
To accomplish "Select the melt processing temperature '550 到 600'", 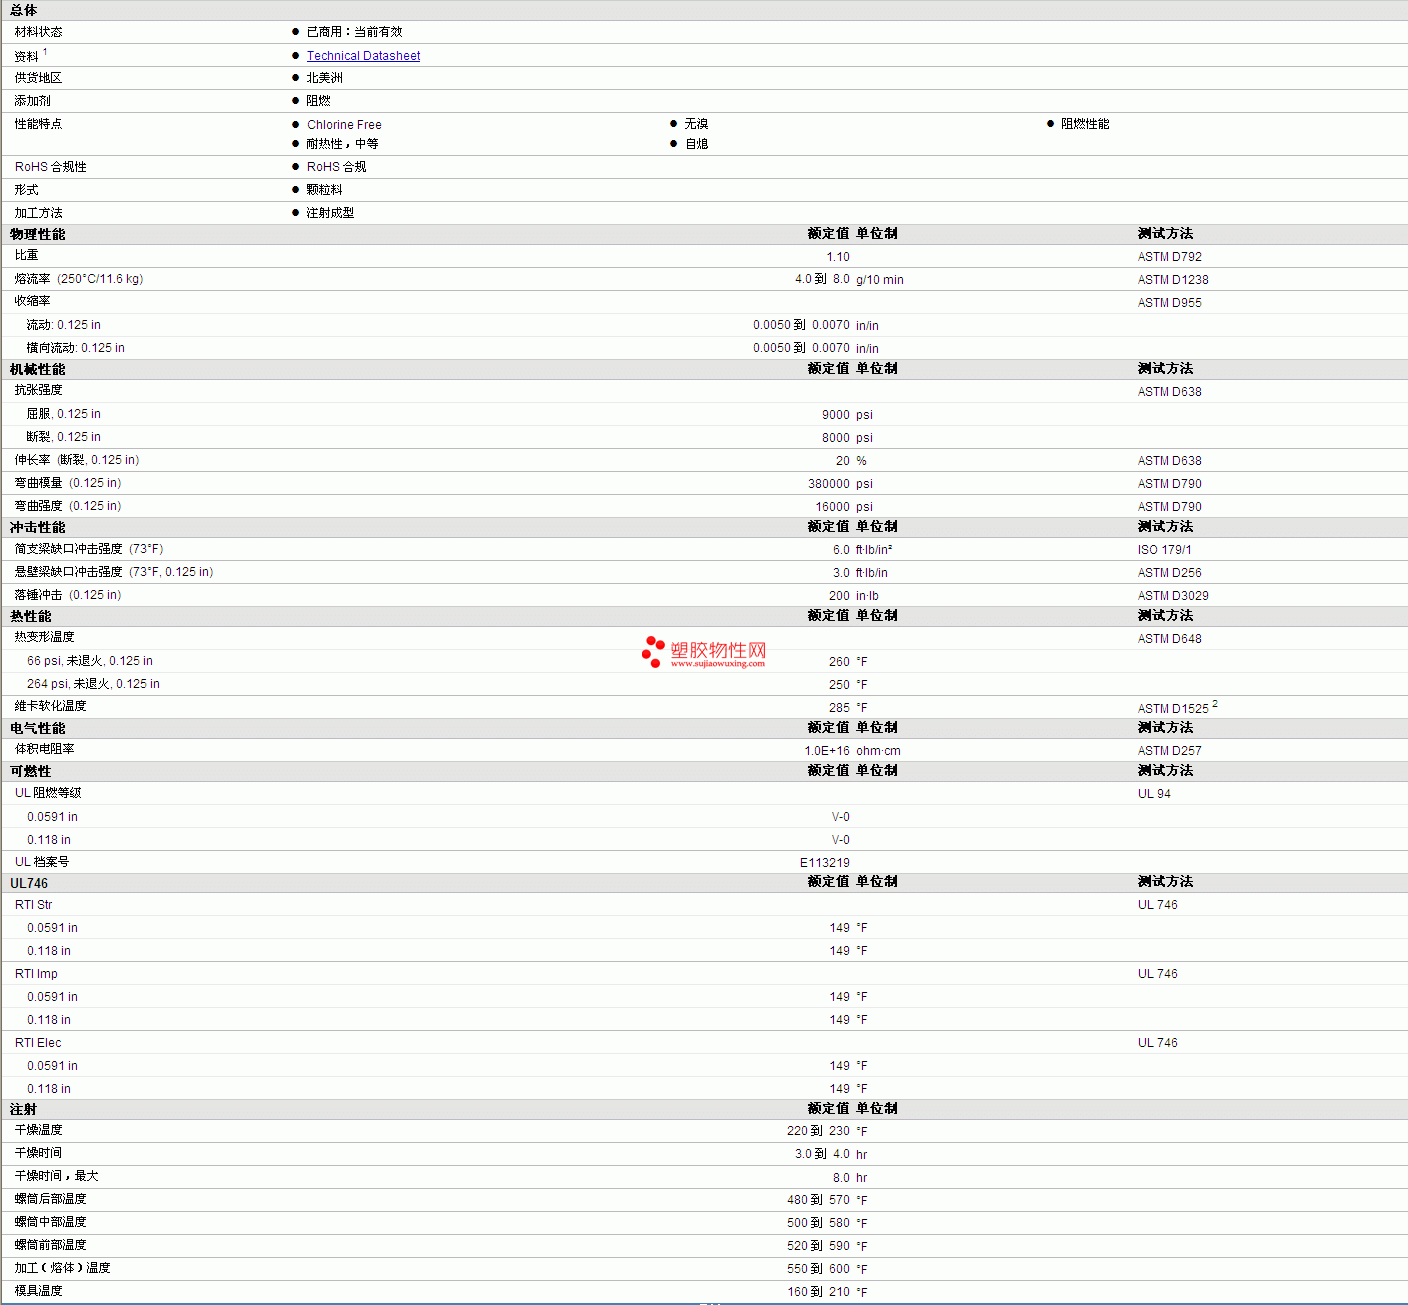I will click(818, 1269).
